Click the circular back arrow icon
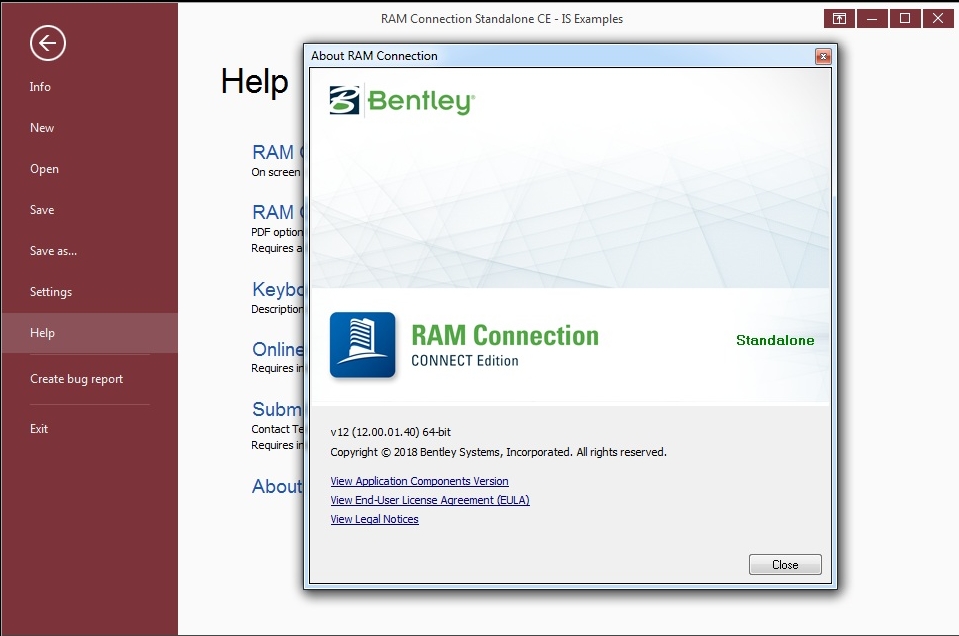The width and height of the screenshot is (959, 636). pyautogui.click(x=48, y=43)
